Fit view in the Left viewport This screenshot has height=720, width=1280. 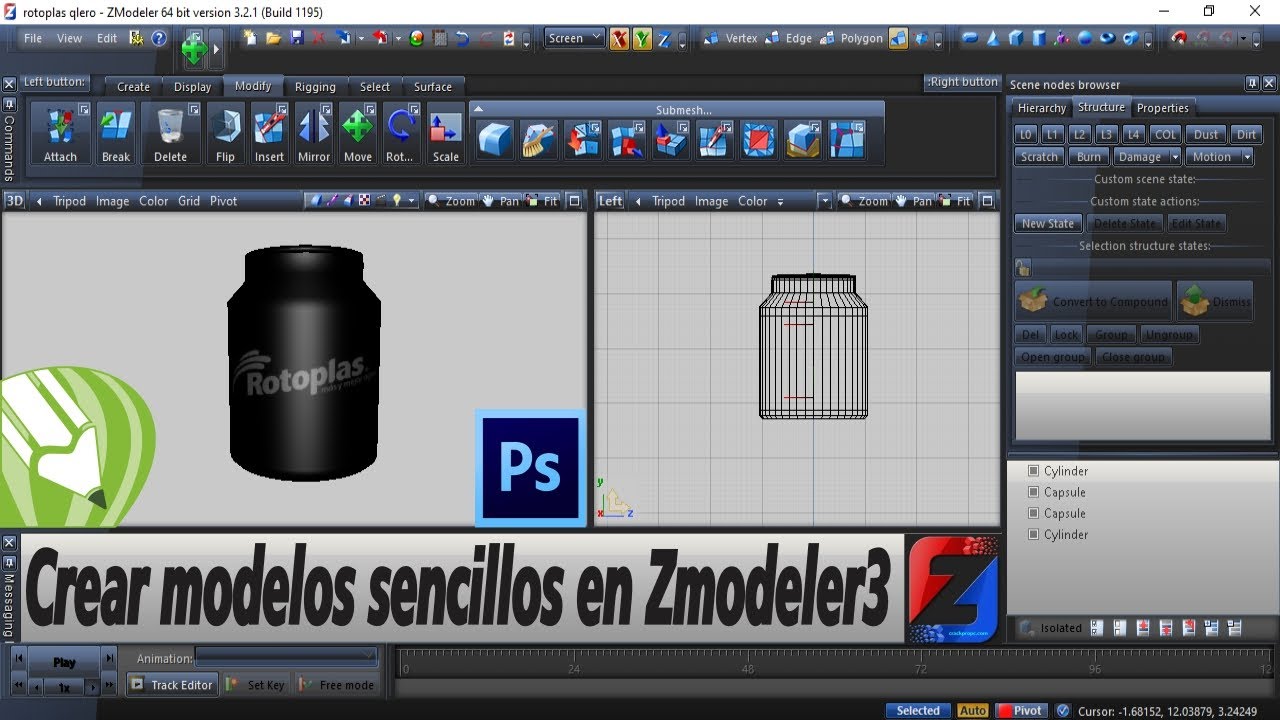tap(955, 201)
